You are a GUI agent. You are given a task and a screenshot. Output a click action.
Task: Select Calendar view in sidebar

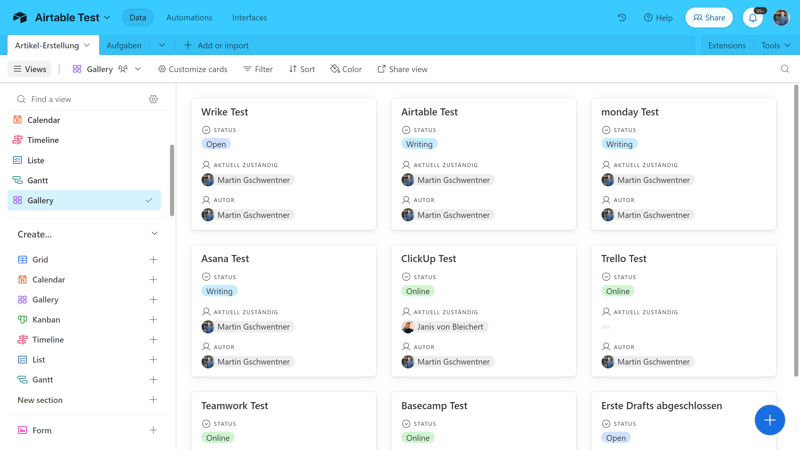pos(84,120)
